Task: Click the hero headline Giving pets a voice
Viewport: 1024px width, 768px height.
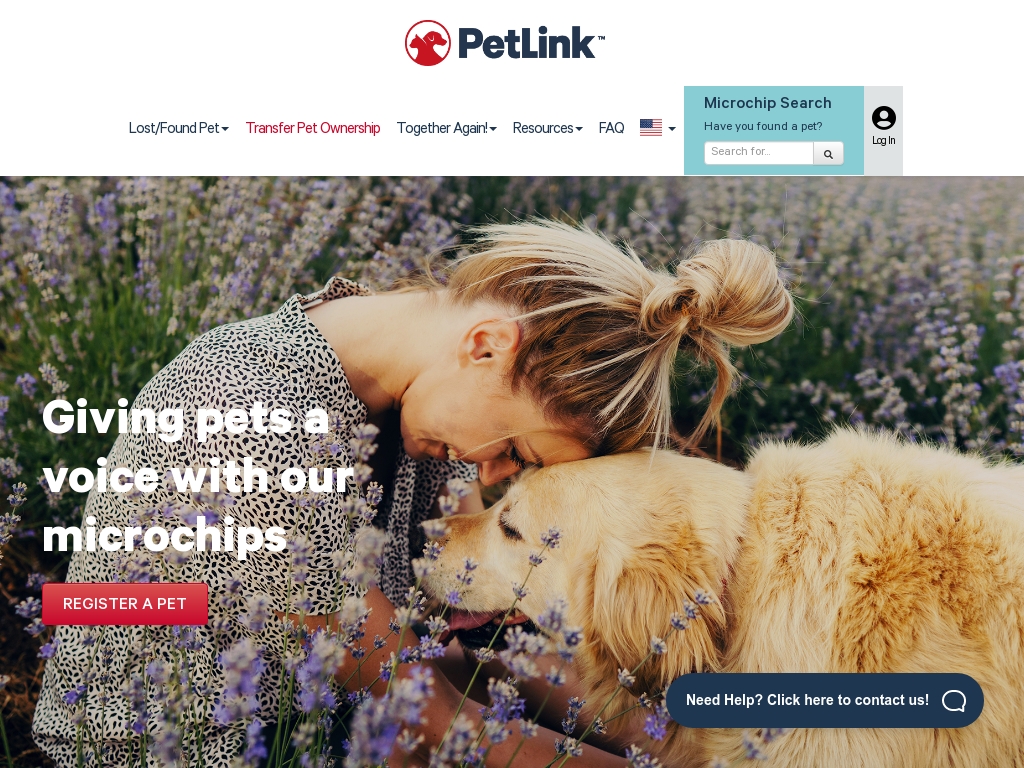Action: click(198, 477)
